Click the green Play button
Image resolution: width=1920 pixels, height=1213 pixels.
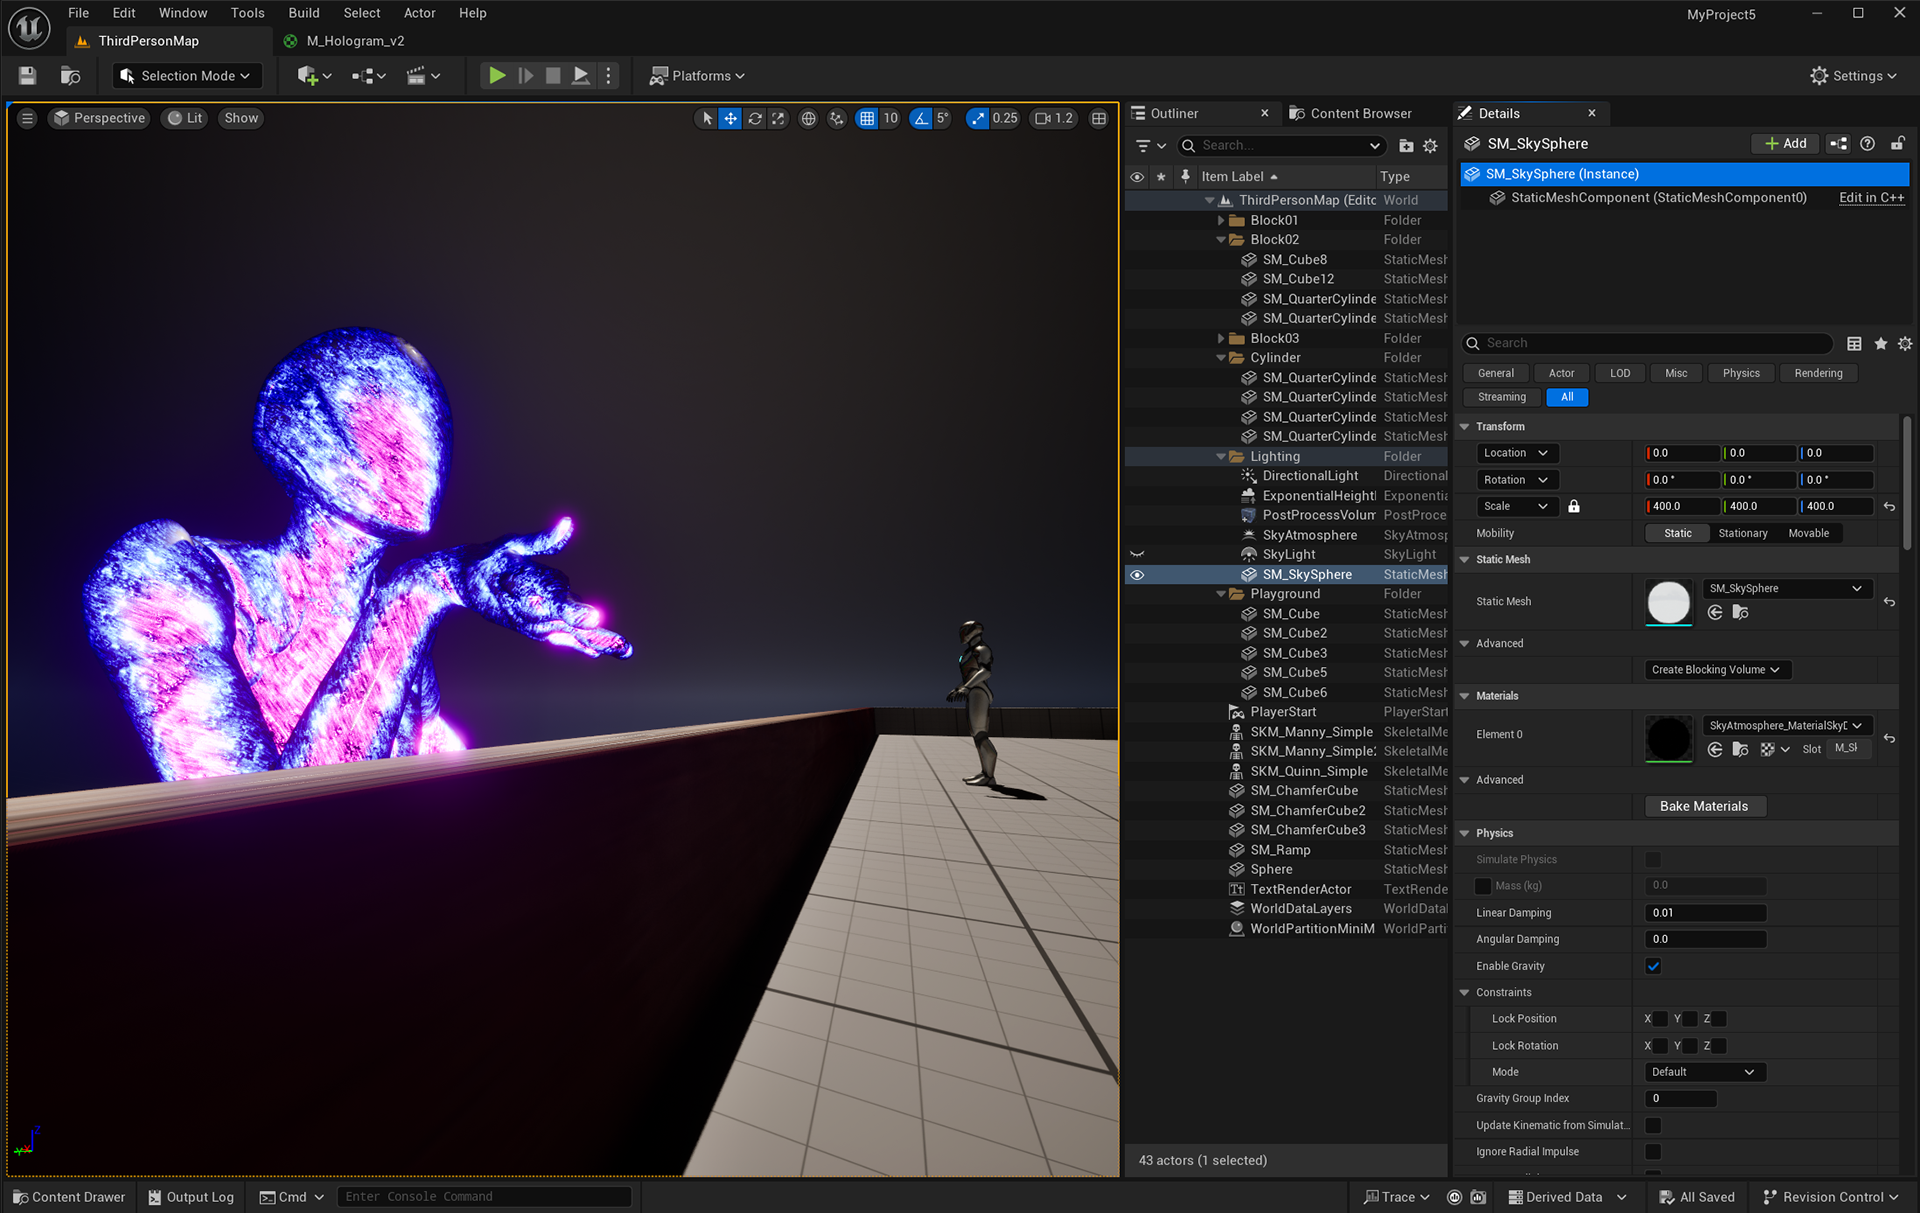click(496, 75)
